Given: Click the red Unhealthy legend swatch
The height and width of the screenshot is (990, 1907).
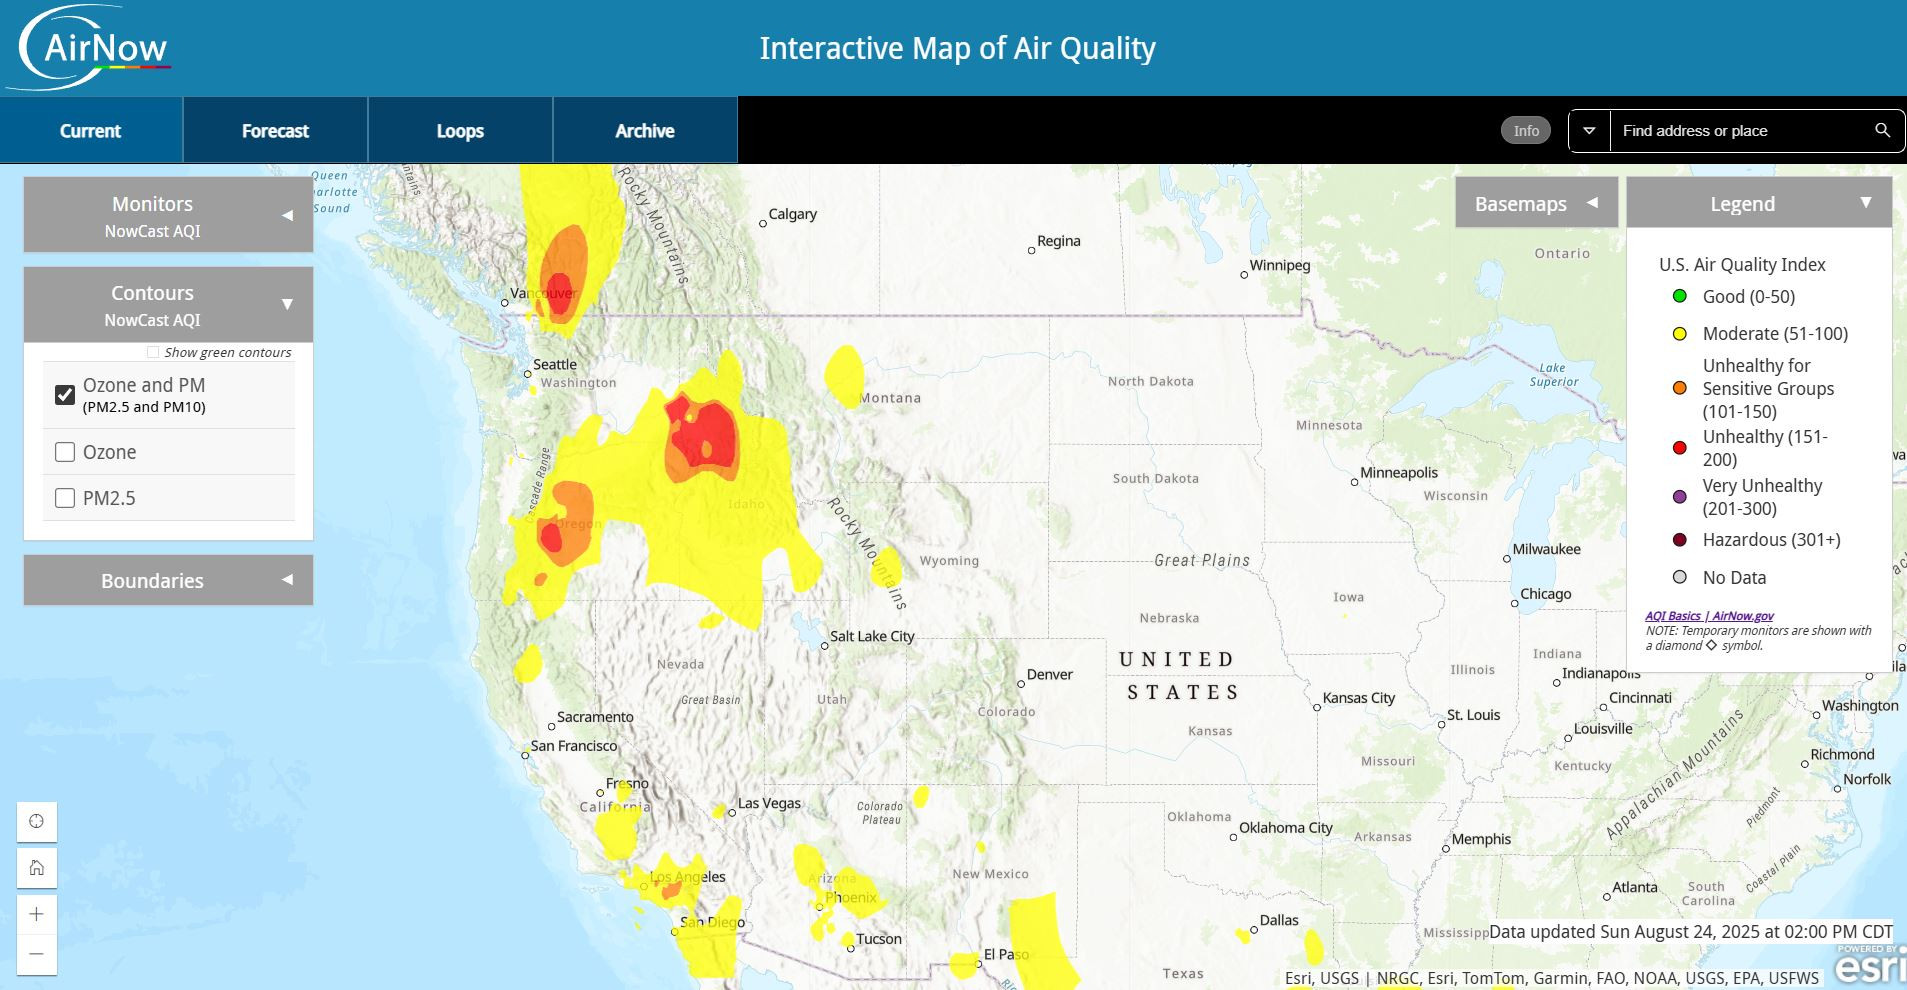Looking at the screenshot, I should tap(1680, 448).
